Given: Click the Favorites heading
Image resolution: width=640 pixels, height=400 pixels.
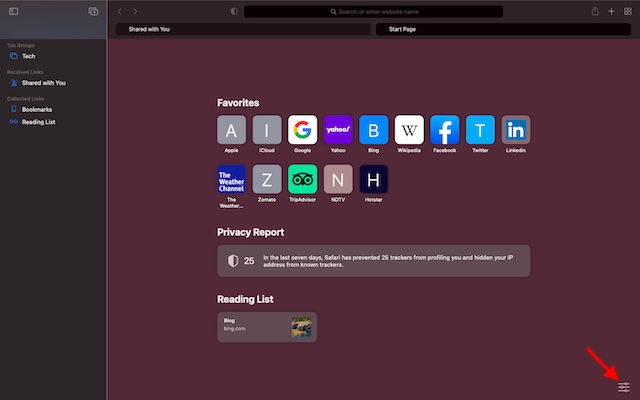Looking at the screenshot, I should click(238, 103).
